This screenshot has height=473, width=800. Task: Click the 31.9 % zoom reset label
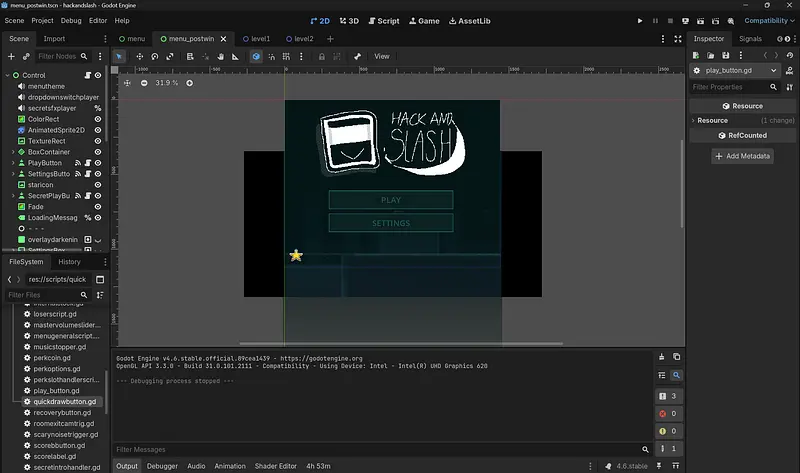(166, 83)
